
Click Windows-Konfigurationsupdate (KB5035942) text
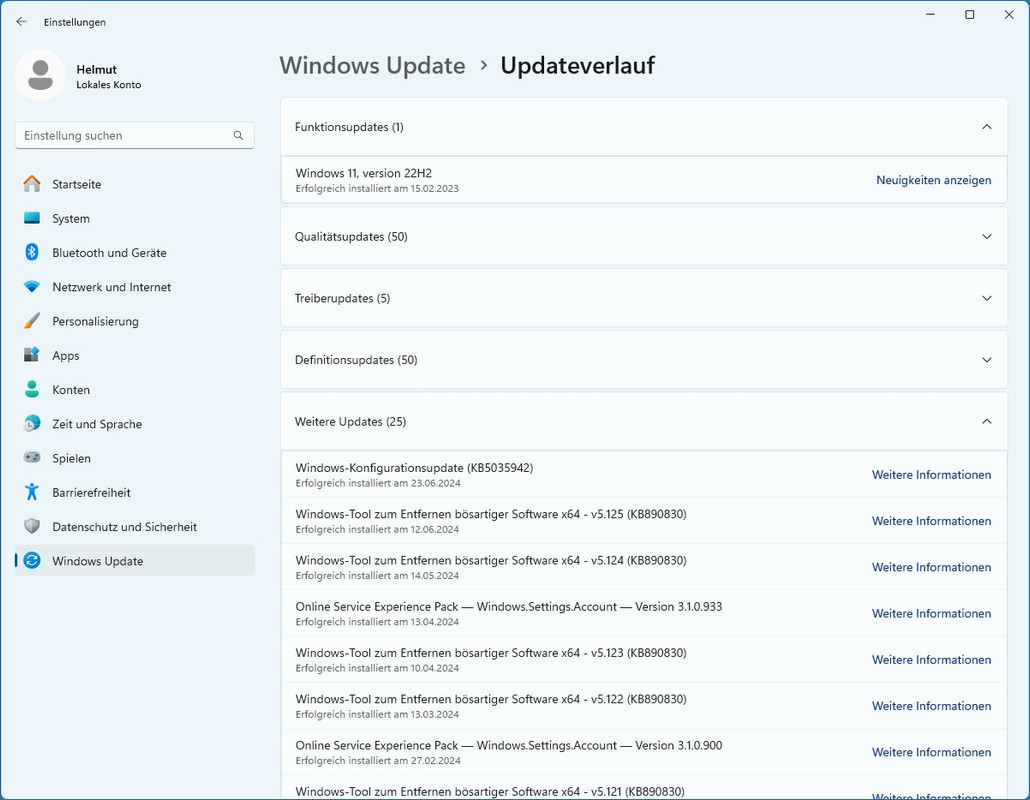point(414,468)
